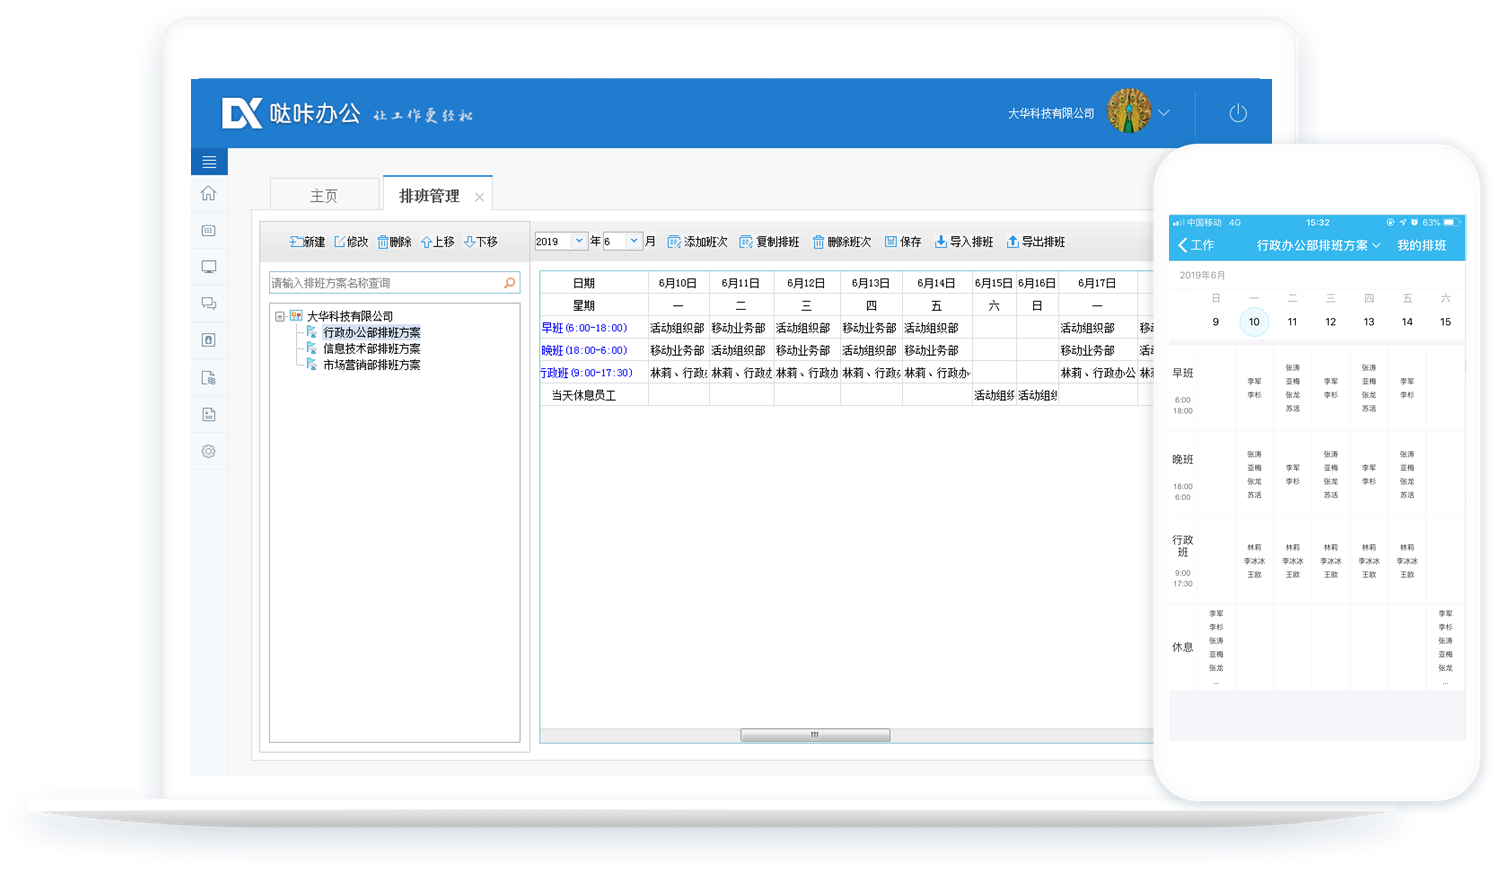Click 导出排班 to export schedule

(x=1035, y=242)
